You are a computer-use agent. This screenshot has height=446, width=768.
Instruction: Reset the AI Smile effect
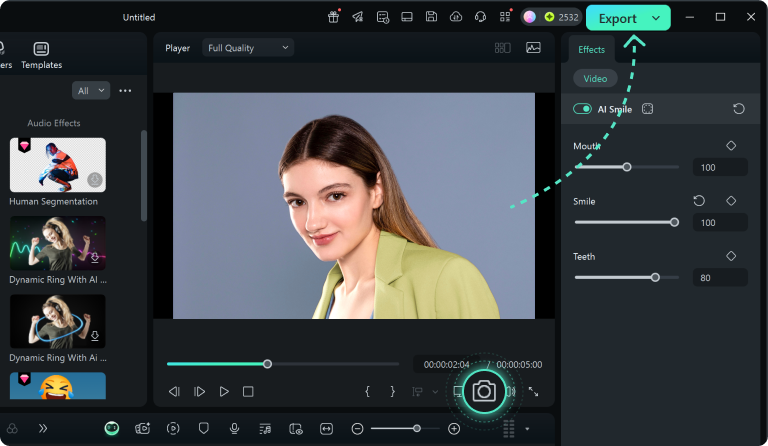click(739, 109)
